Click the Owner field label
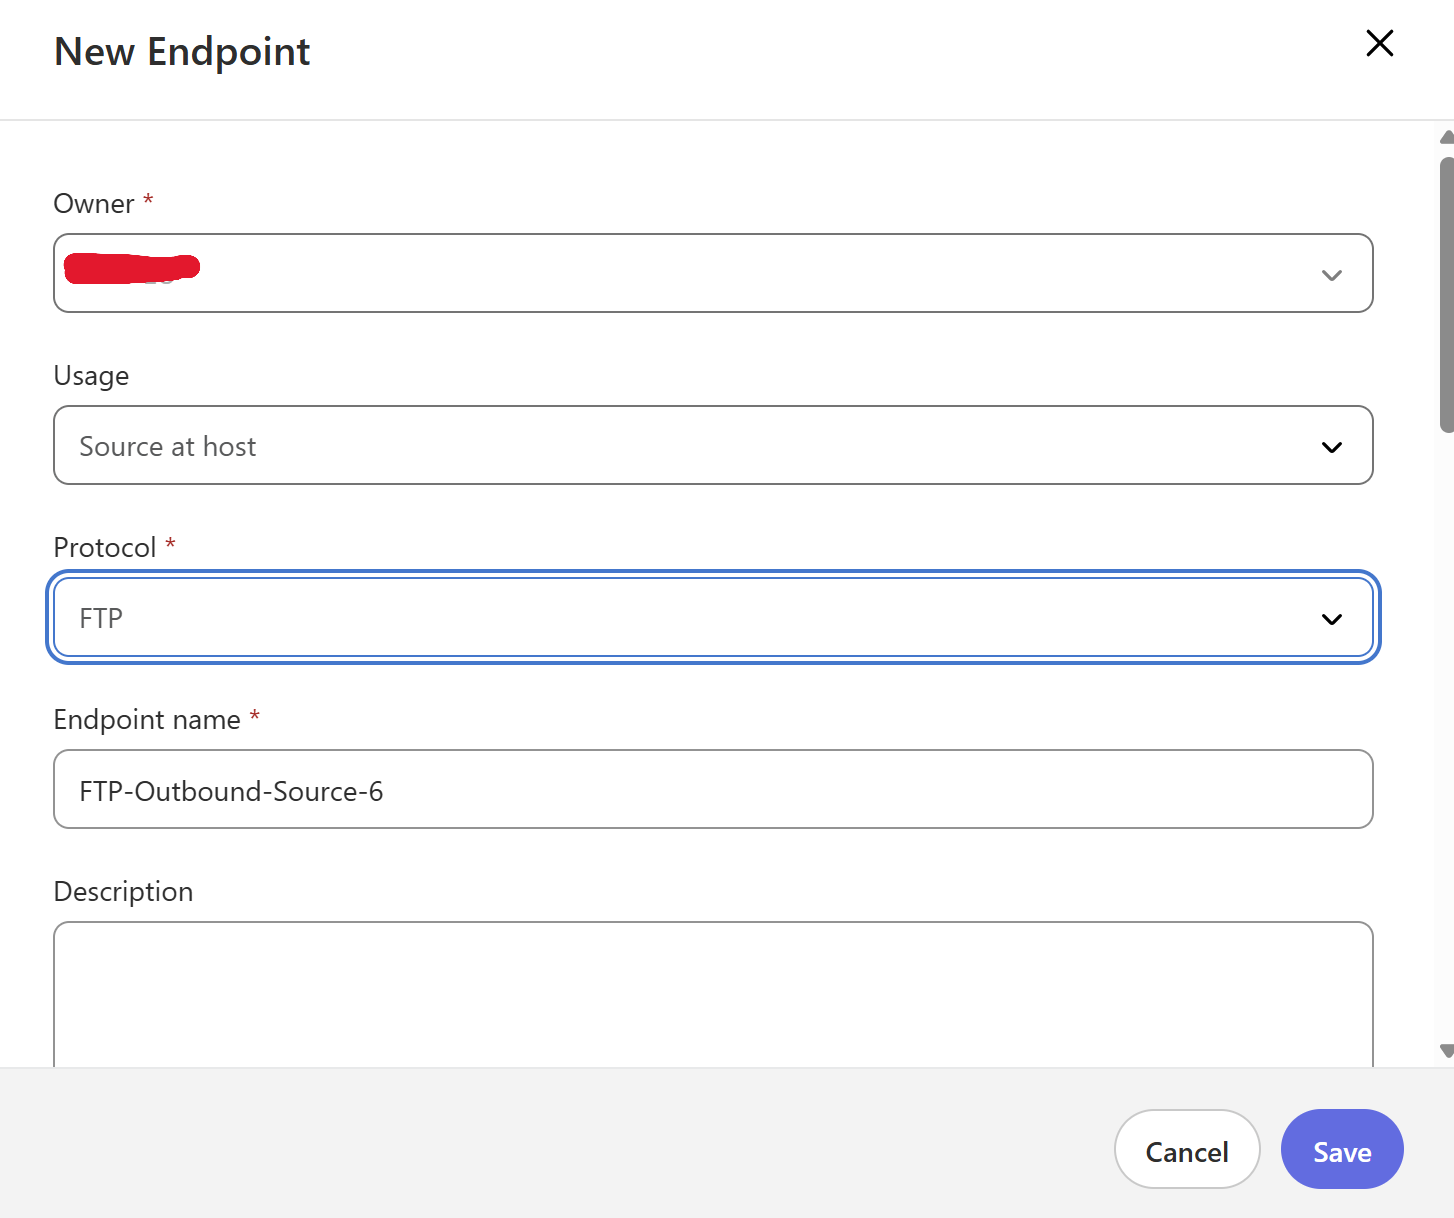The image size is (1454, 1218). tap(94, 203)
